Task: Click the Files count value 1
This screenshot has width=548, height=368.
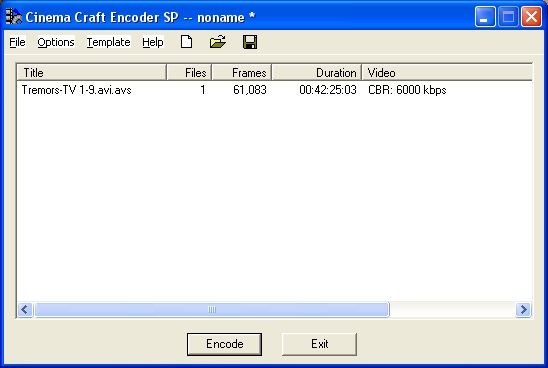Action: [202, 90]
